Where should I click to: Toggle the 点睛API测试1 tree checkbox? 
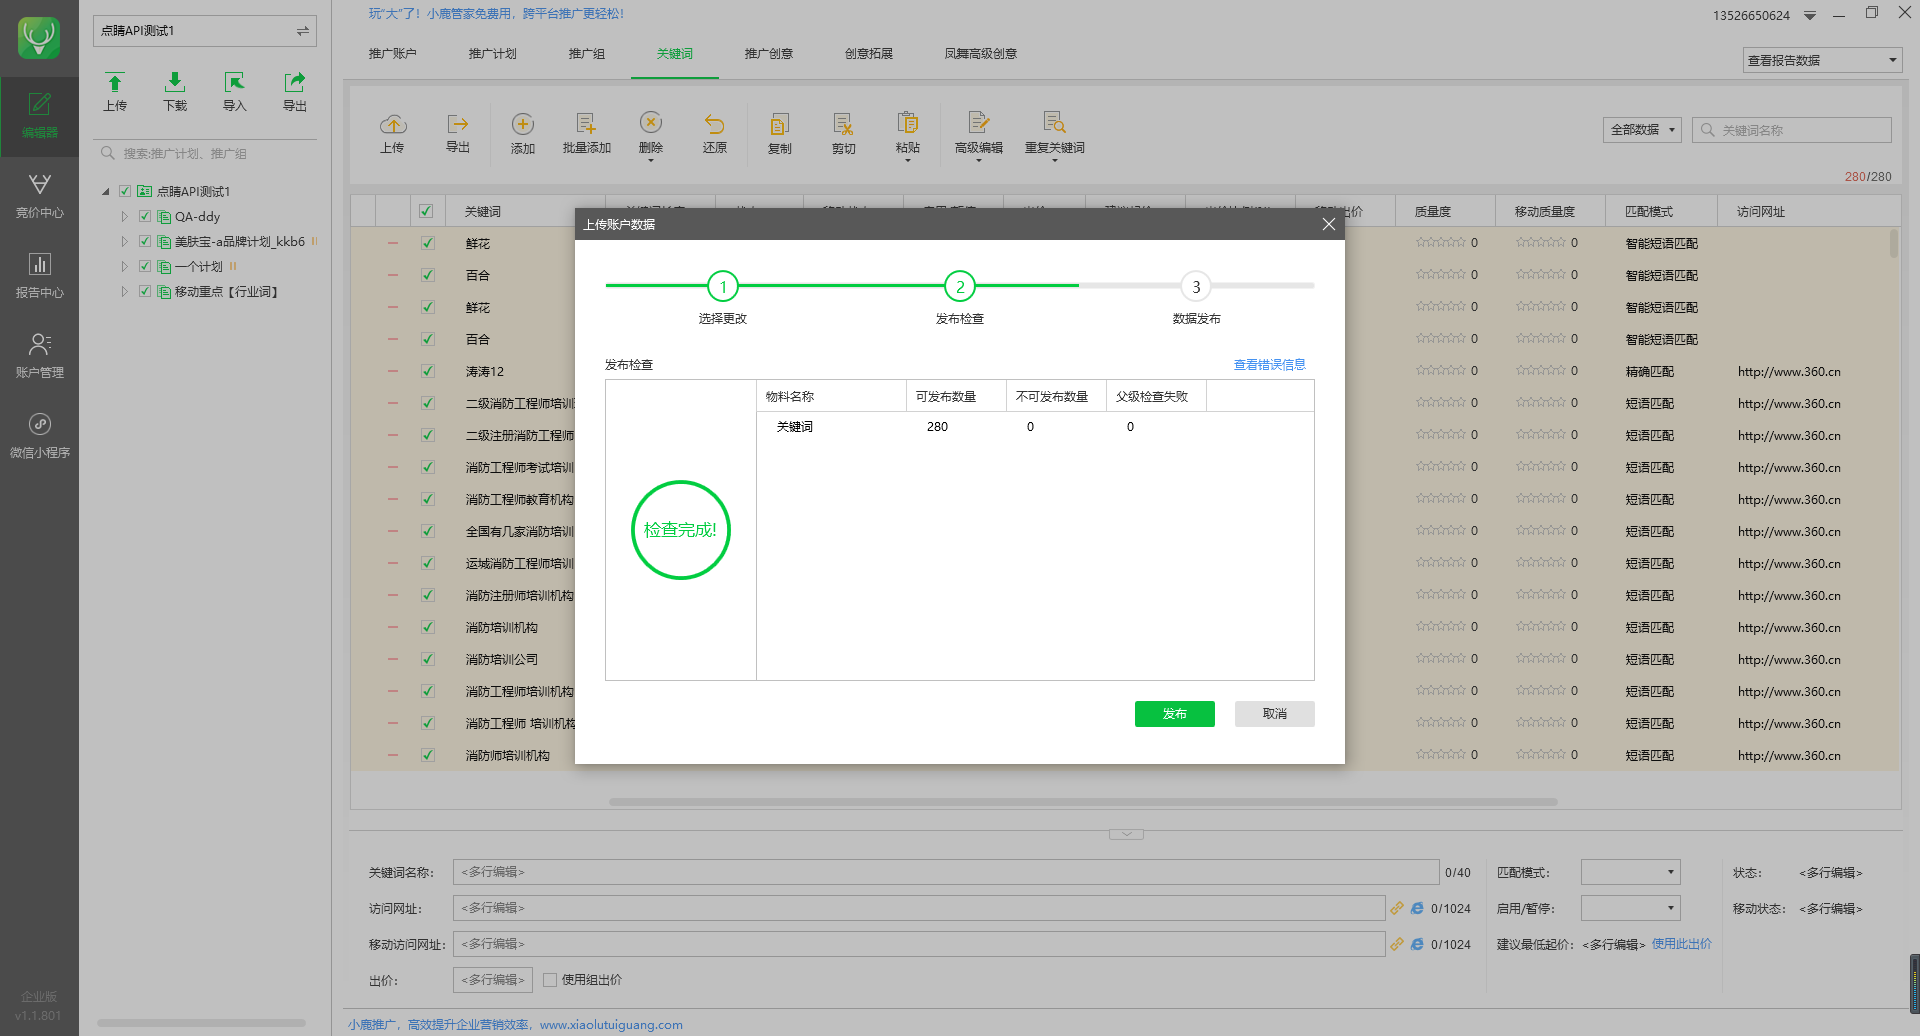[125, 191]
